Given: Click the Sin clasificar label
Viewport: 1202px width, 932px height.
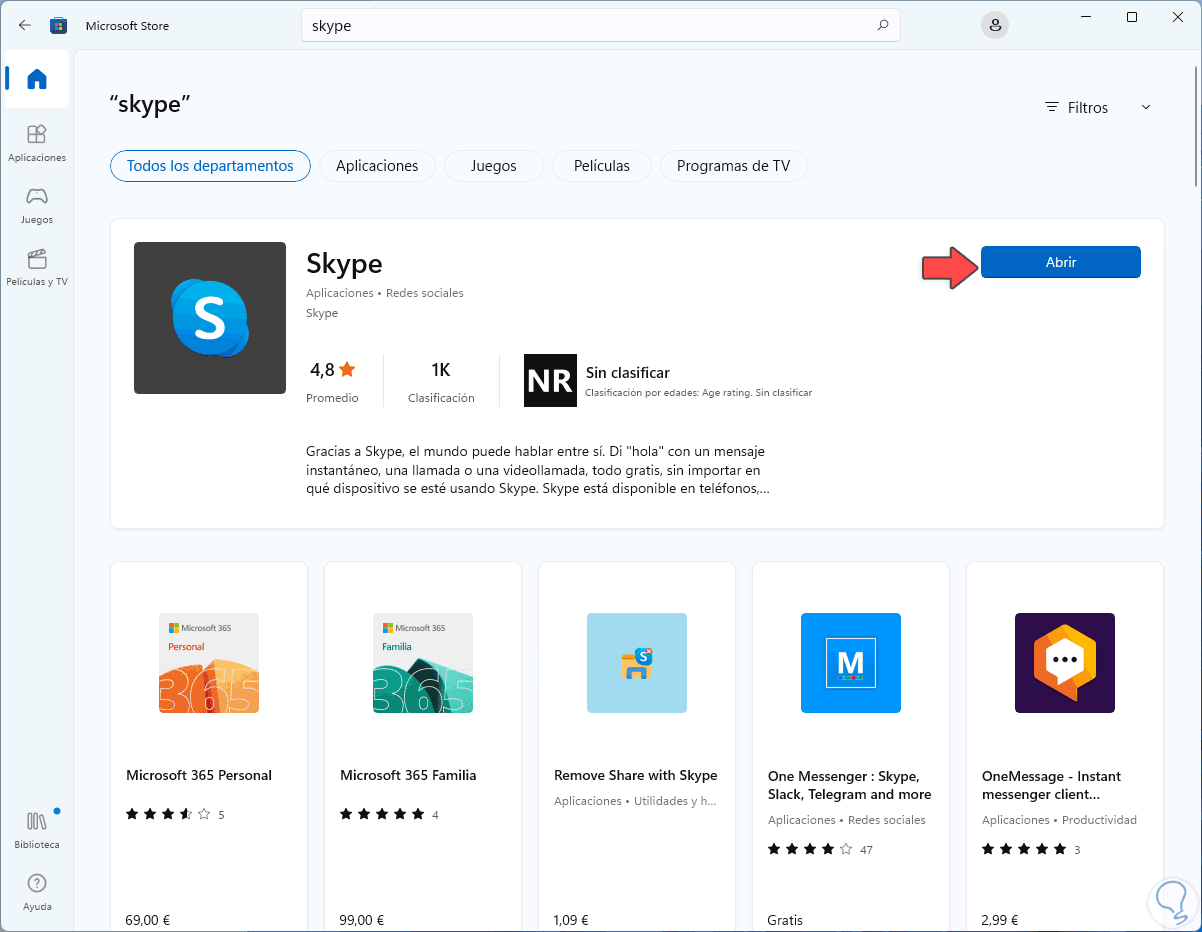Looking at the screenshot, I should tap(628, 373).
